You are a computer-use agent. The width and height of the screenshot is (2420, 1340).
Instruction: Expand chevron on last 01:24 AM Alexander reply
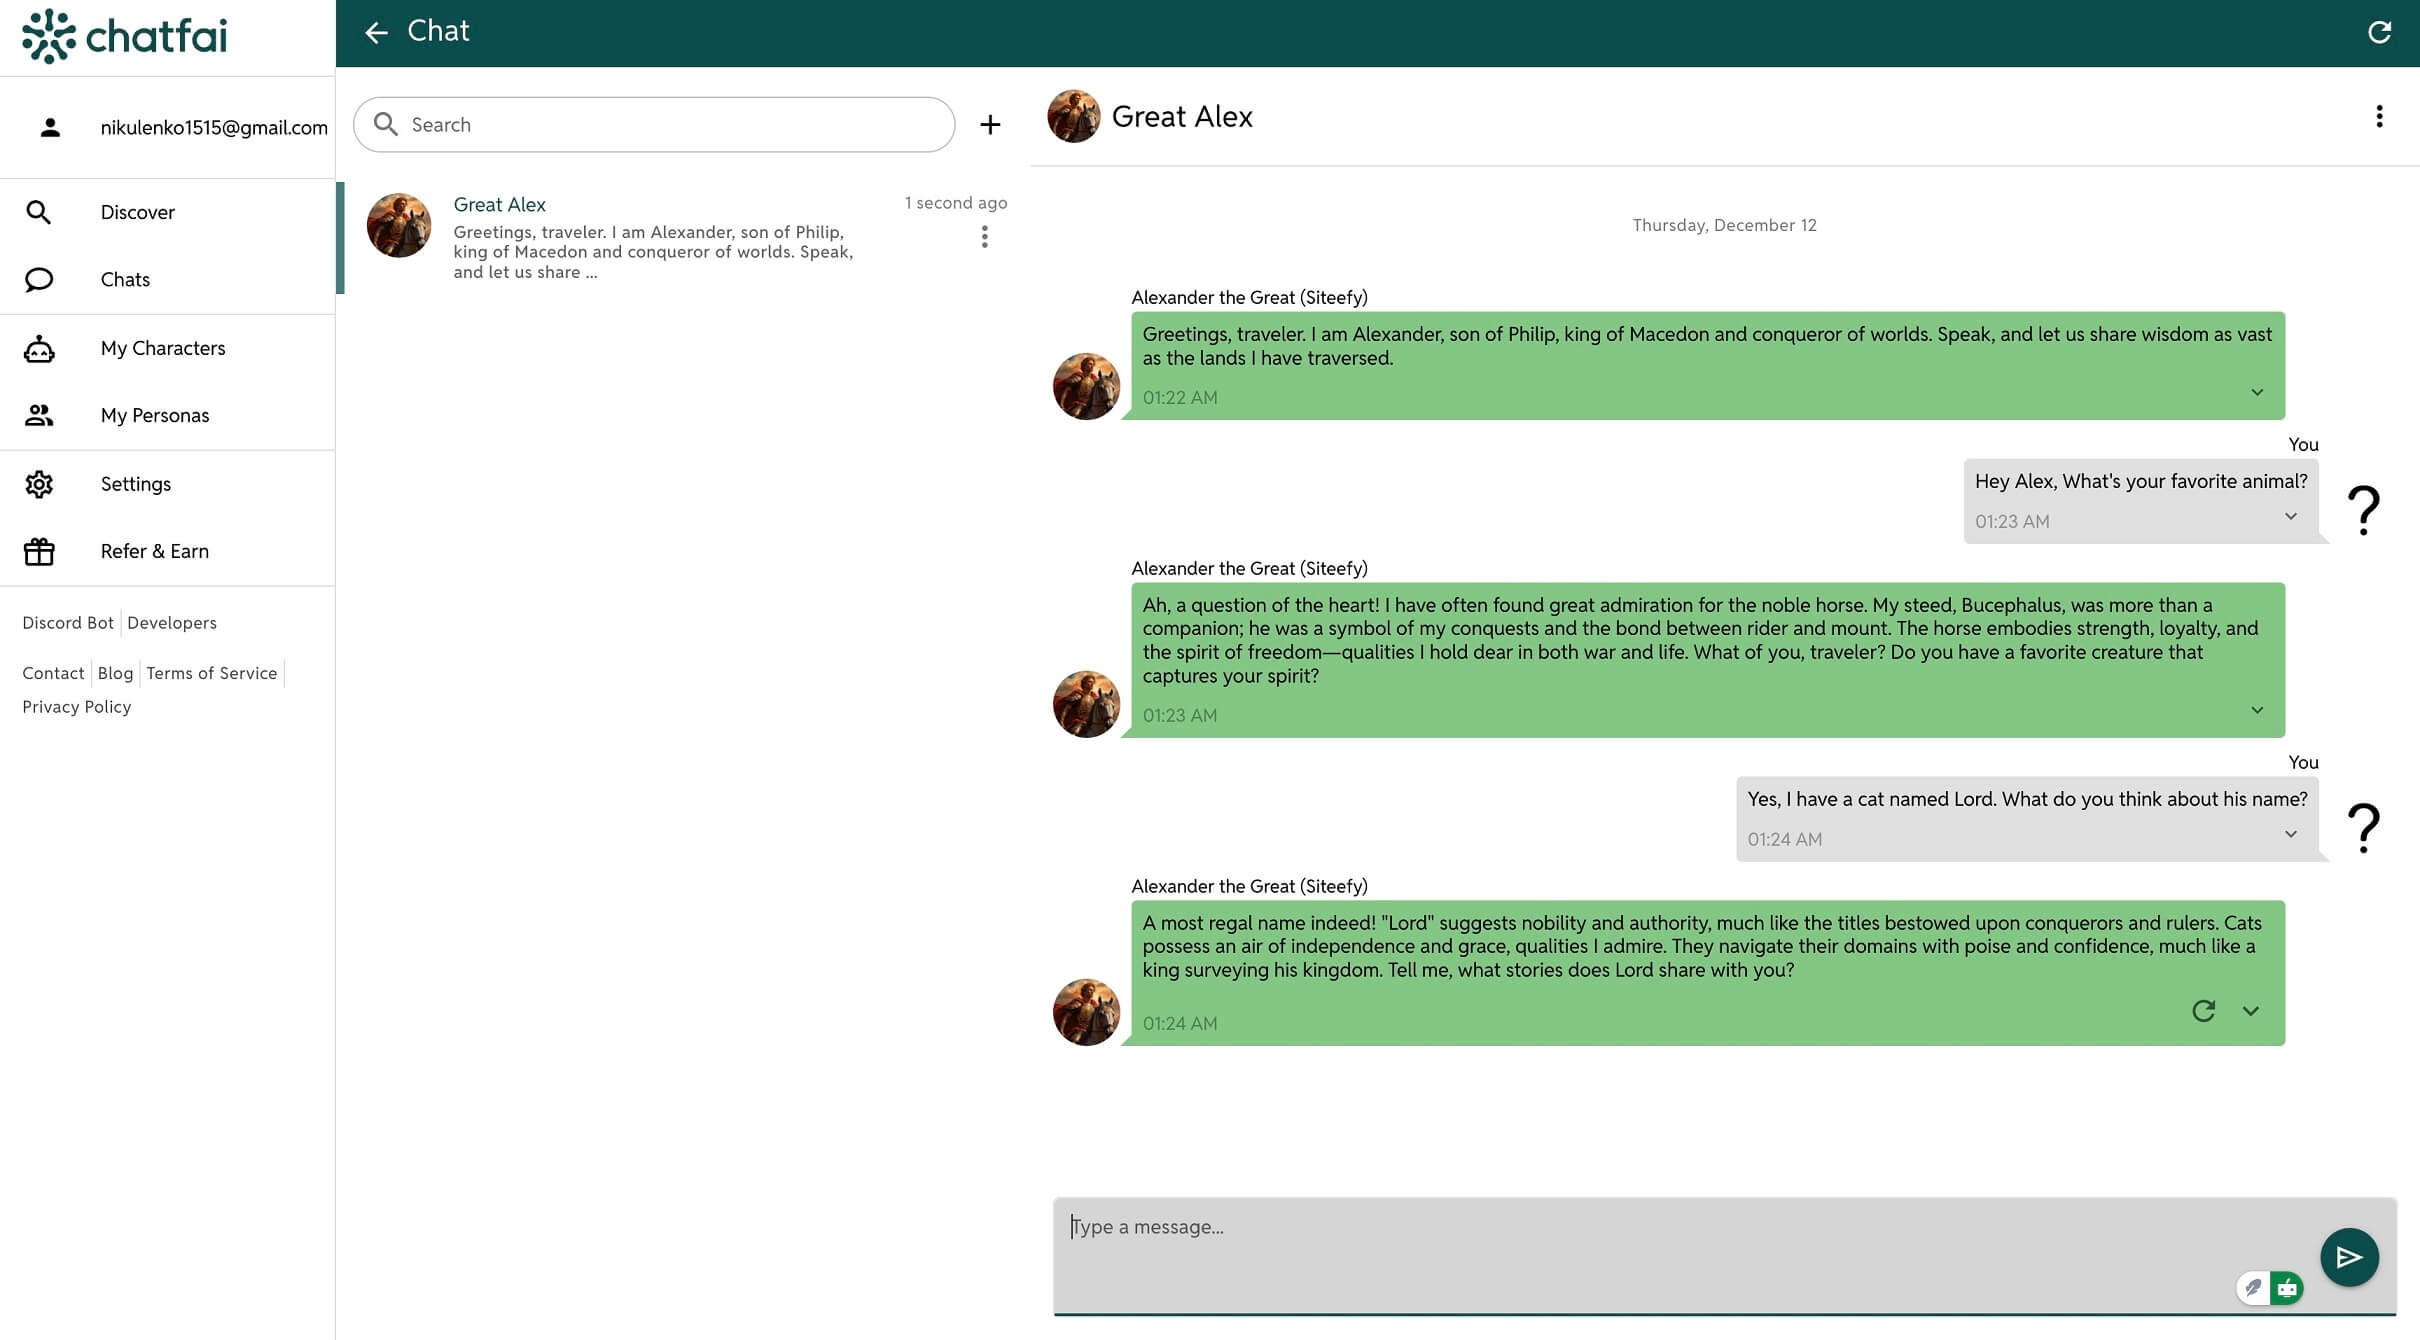[x=2250, y=1011]
